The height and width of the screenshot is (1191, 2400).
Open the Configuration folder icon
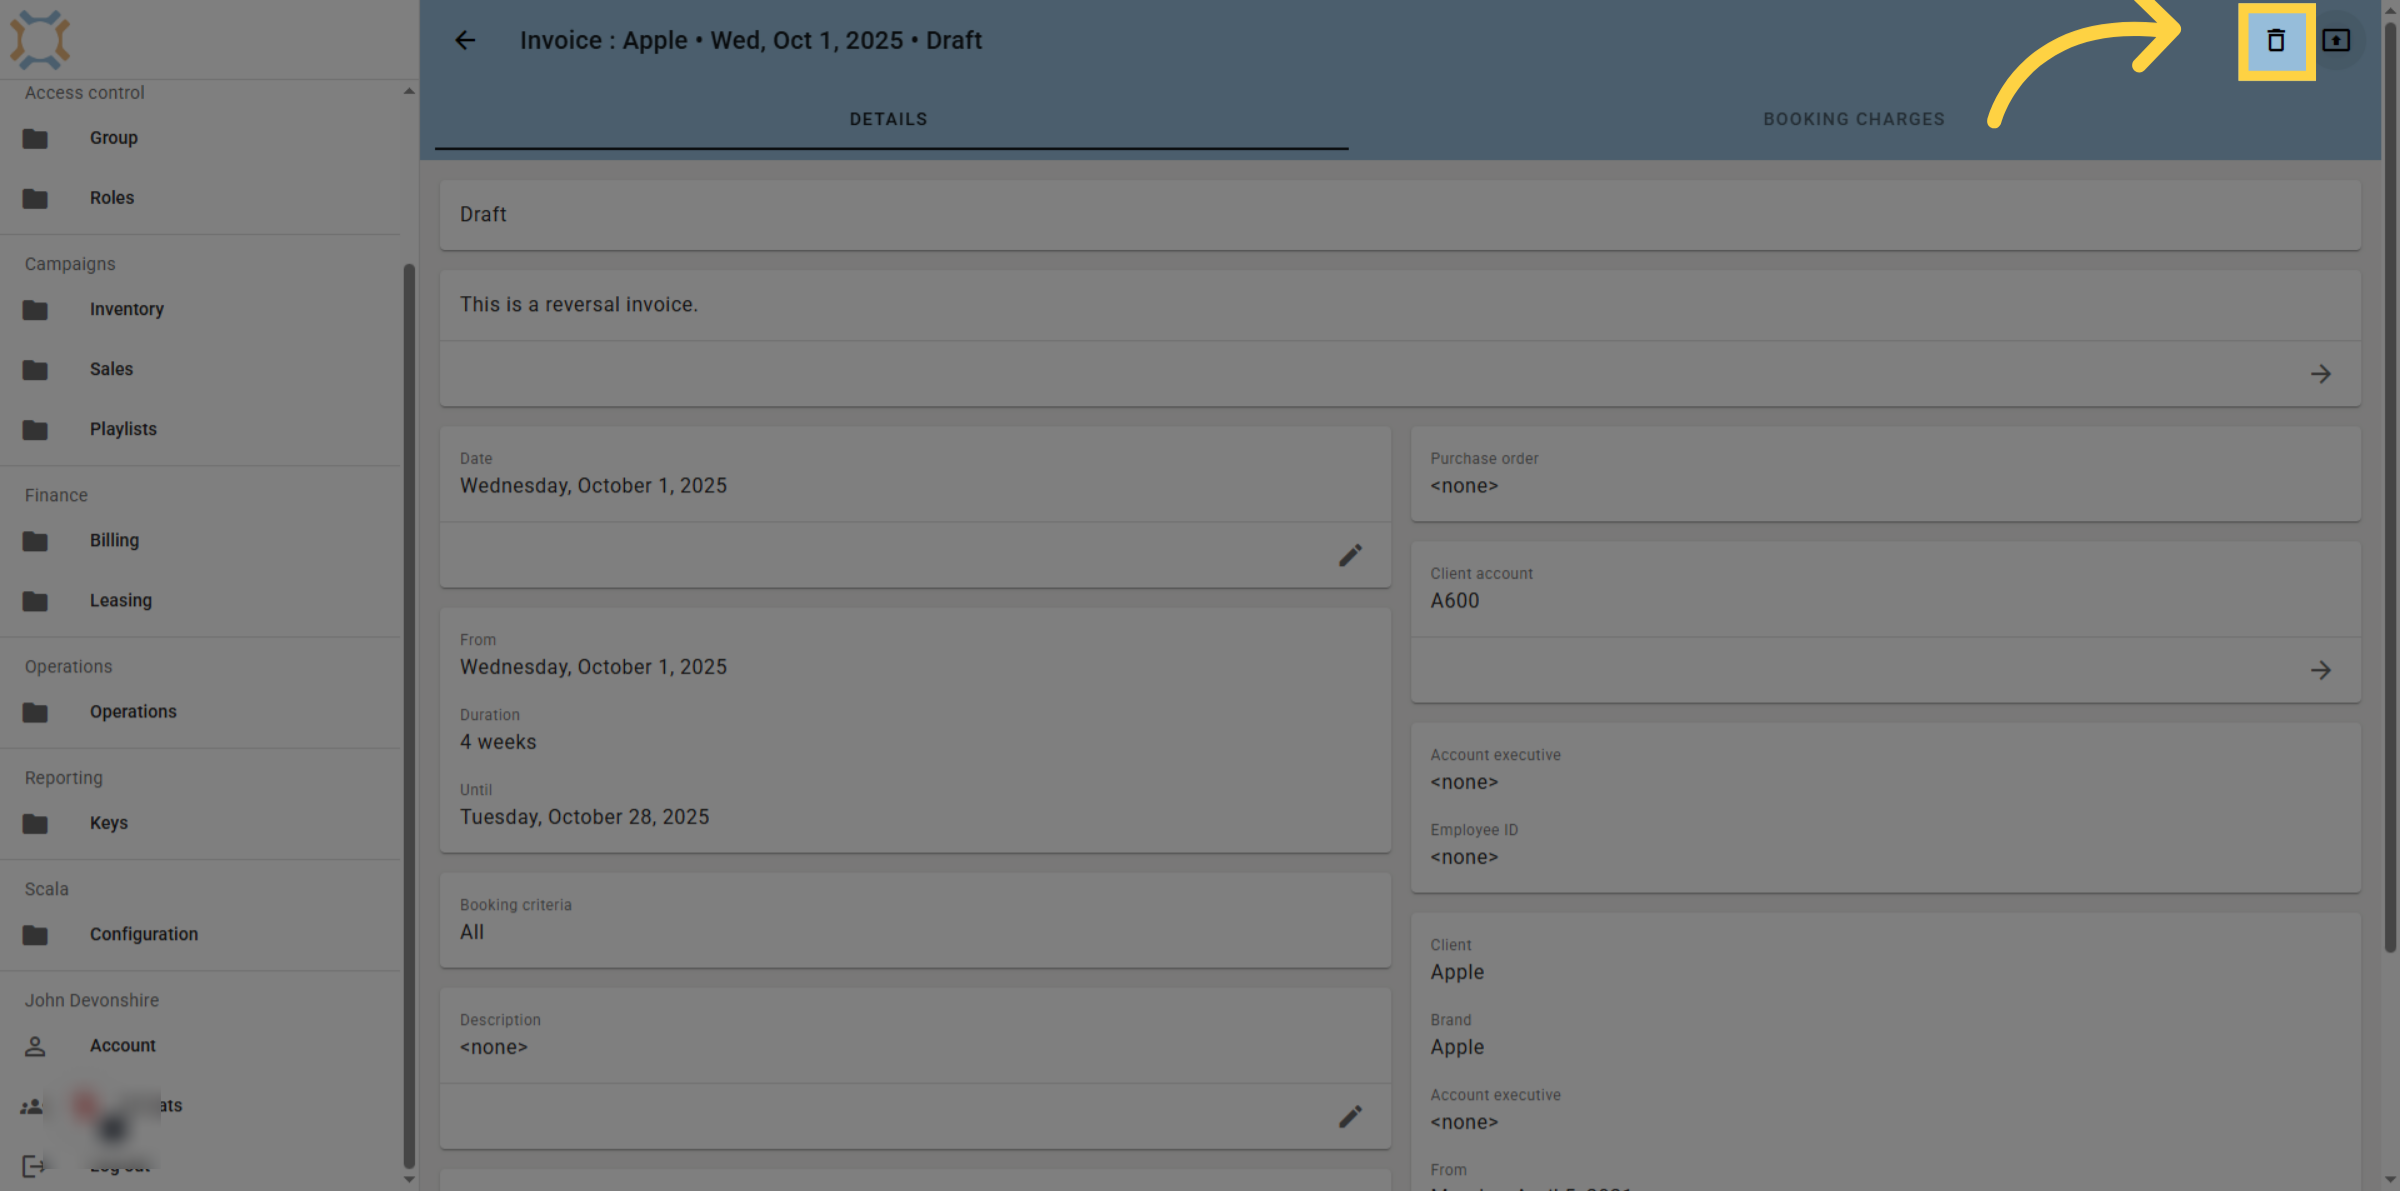tap(35, 935)
